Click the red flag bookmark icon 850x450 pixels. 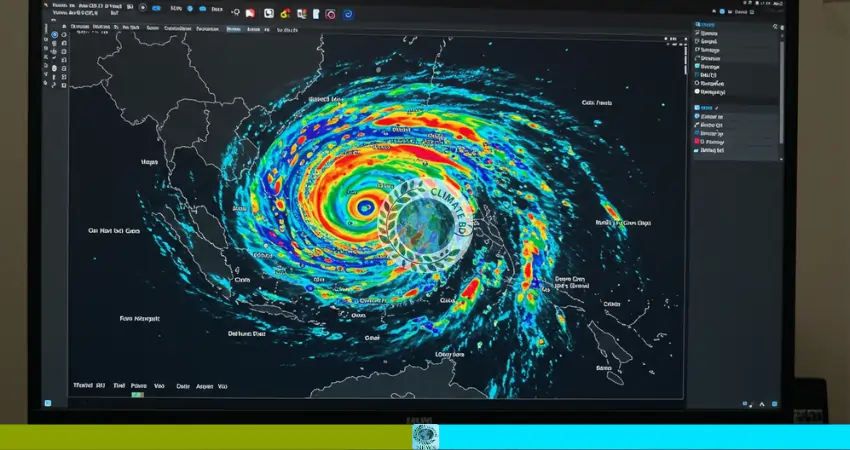pos(250,14)
